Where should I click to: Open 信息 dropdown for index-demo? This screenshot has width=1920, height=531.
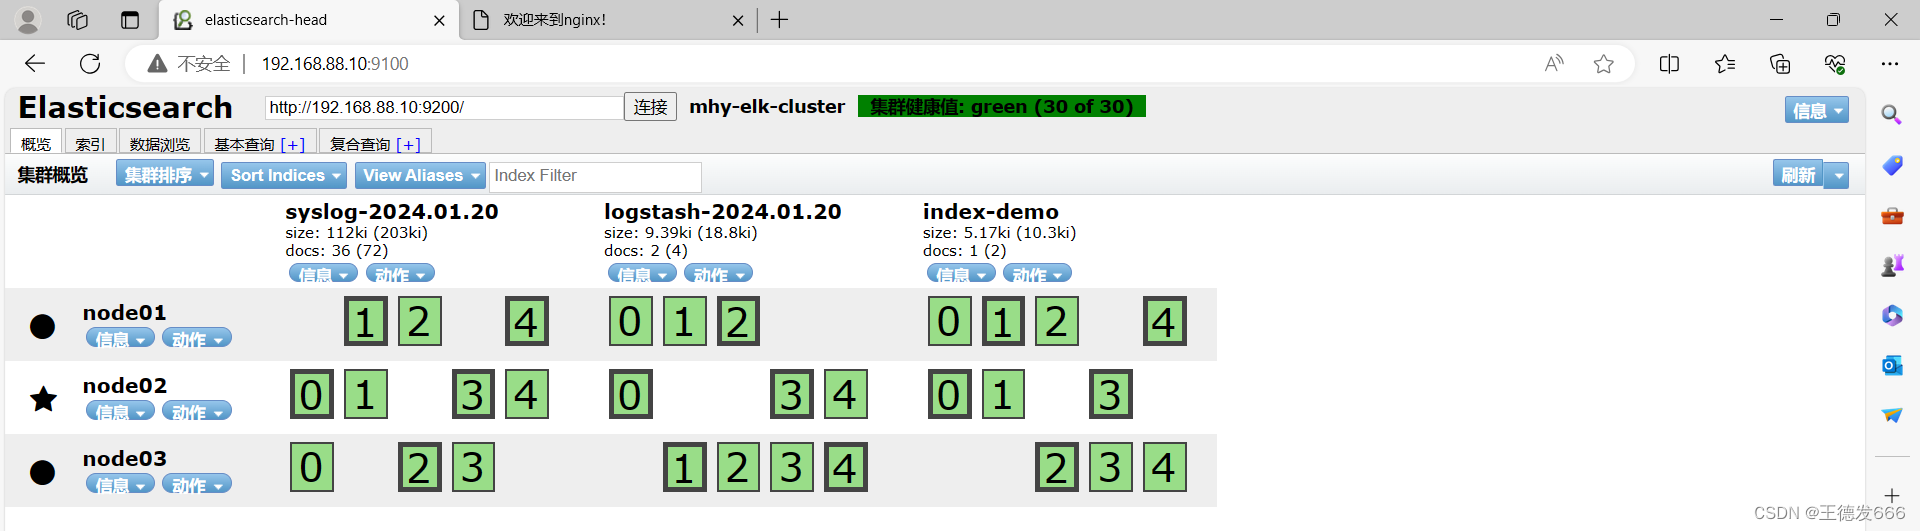point(961,274)
